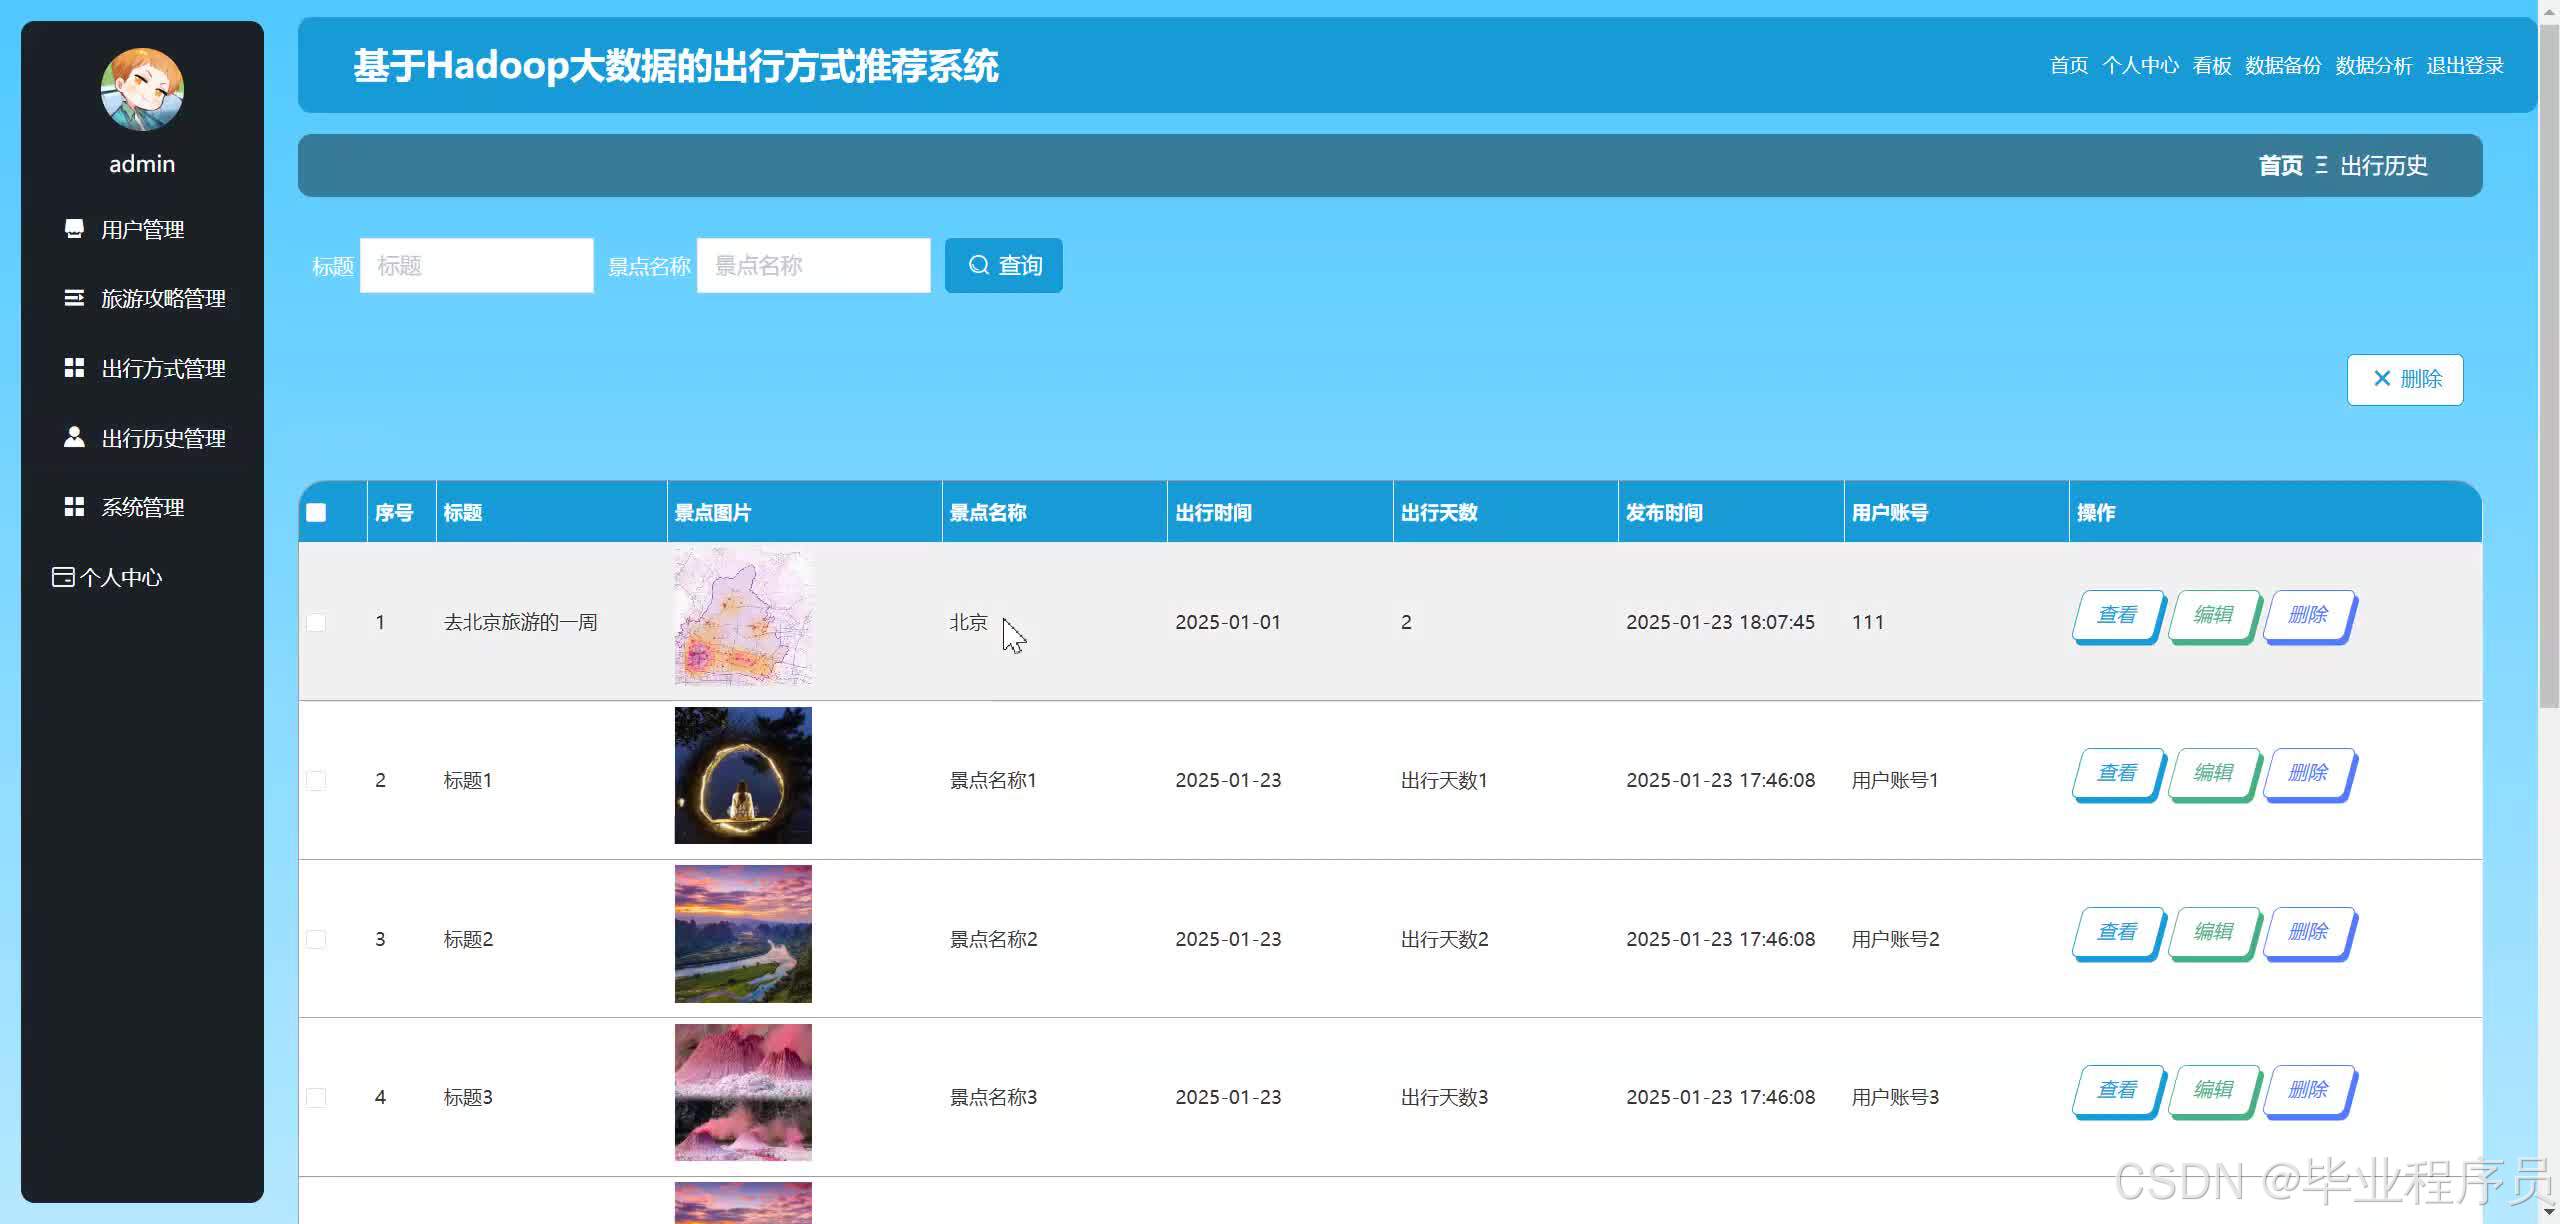The image size is (2560, 1224).
Task: Click 删除 in the 标题3 row
Action: point(2308,1091)
